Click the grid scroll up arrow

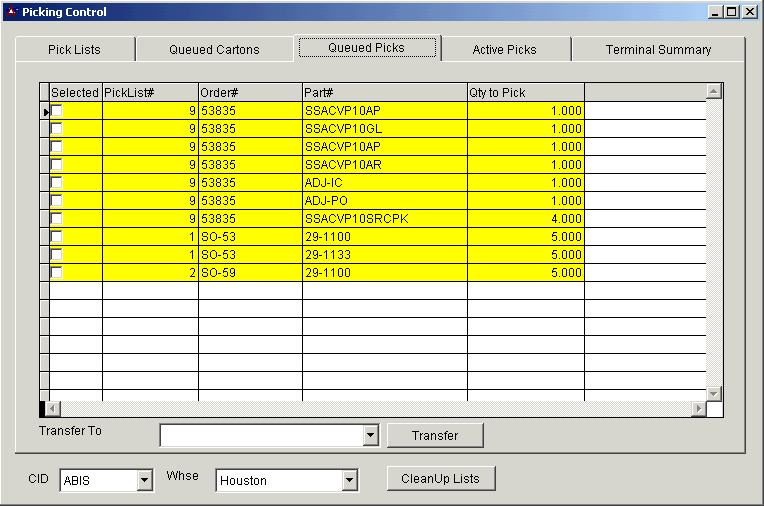click(713, 92)
